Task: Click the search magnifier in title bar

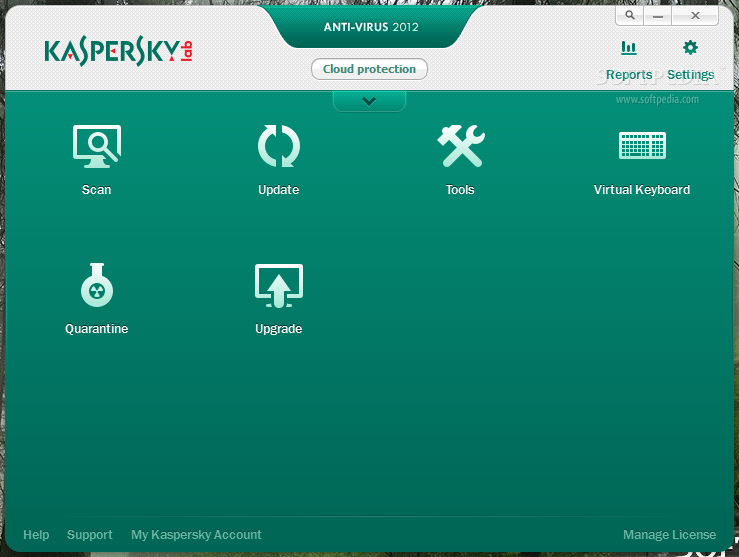Action: [x=630, y=16]
